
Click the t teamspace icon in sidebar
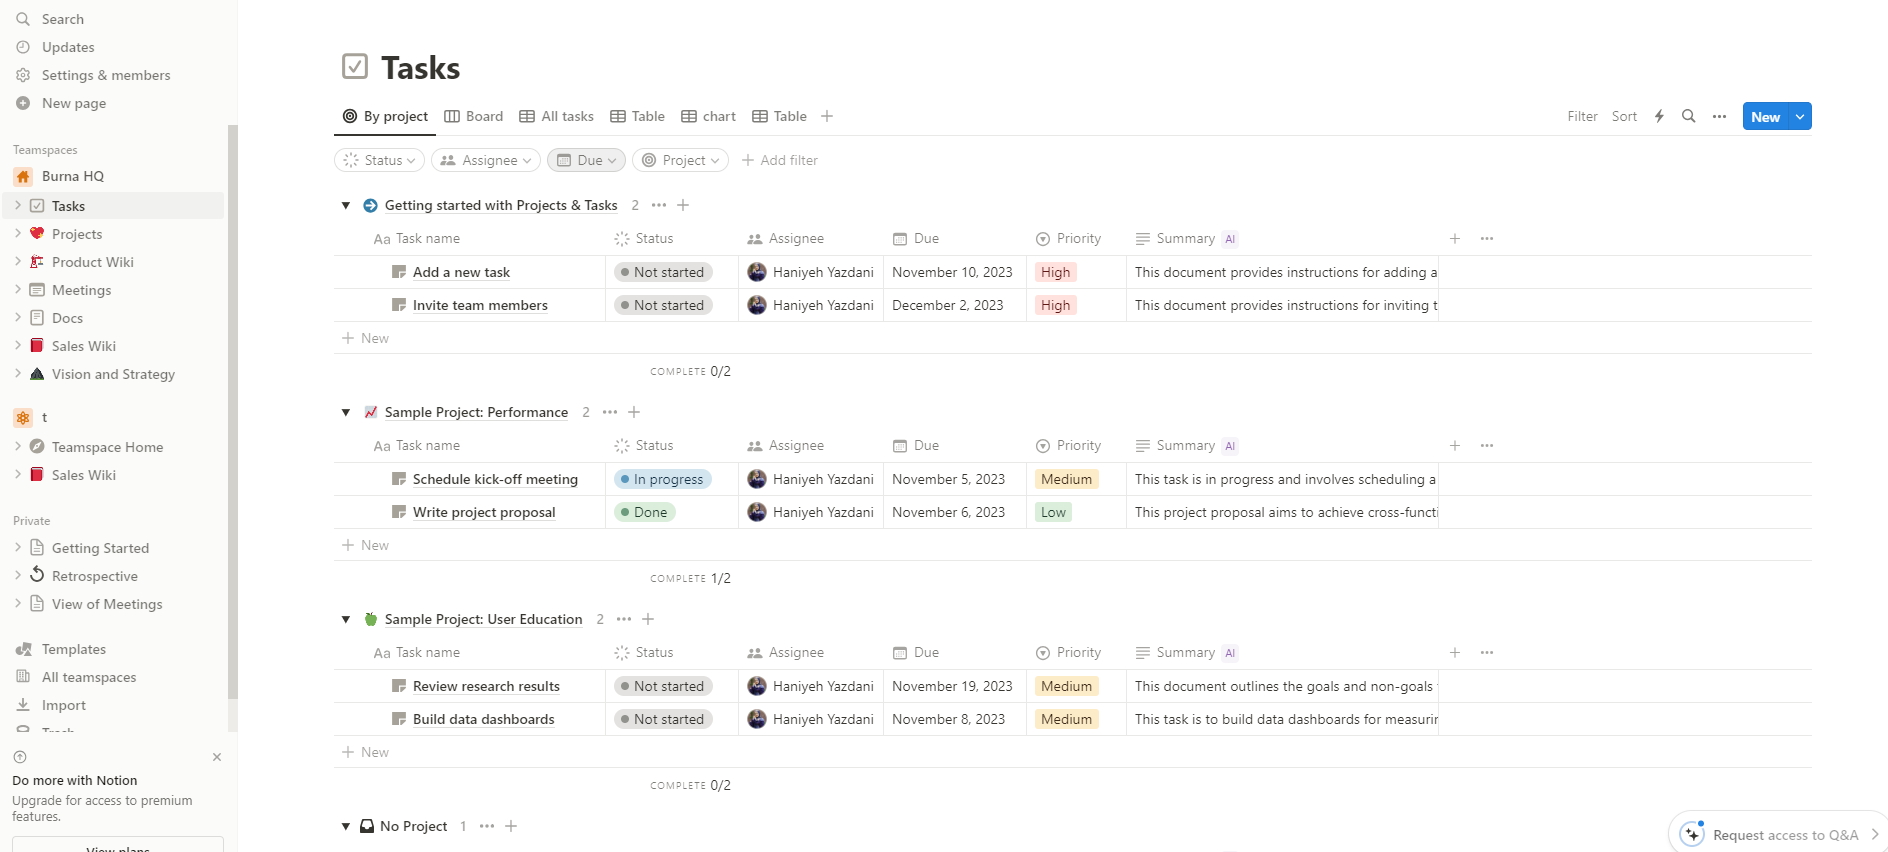click(x=23, y=418)
